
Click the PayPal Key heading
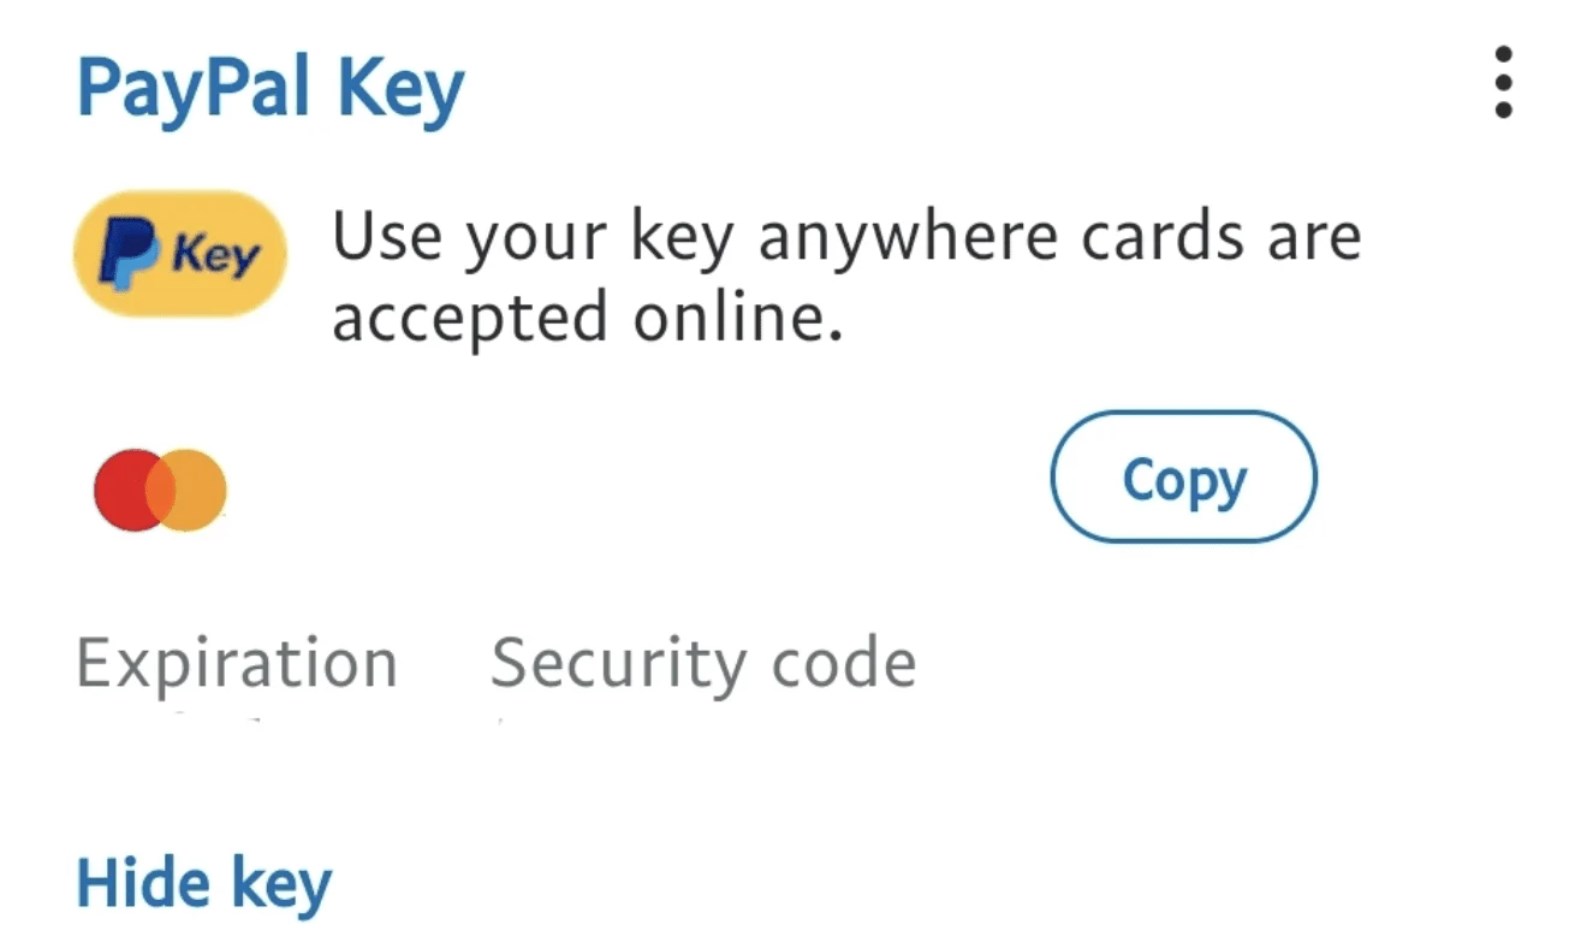point(270,88)
